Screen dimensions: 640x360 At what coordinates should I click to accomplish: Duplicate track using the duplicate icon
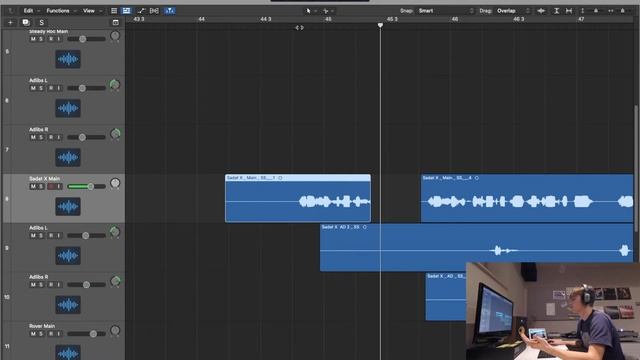point(26,22)
